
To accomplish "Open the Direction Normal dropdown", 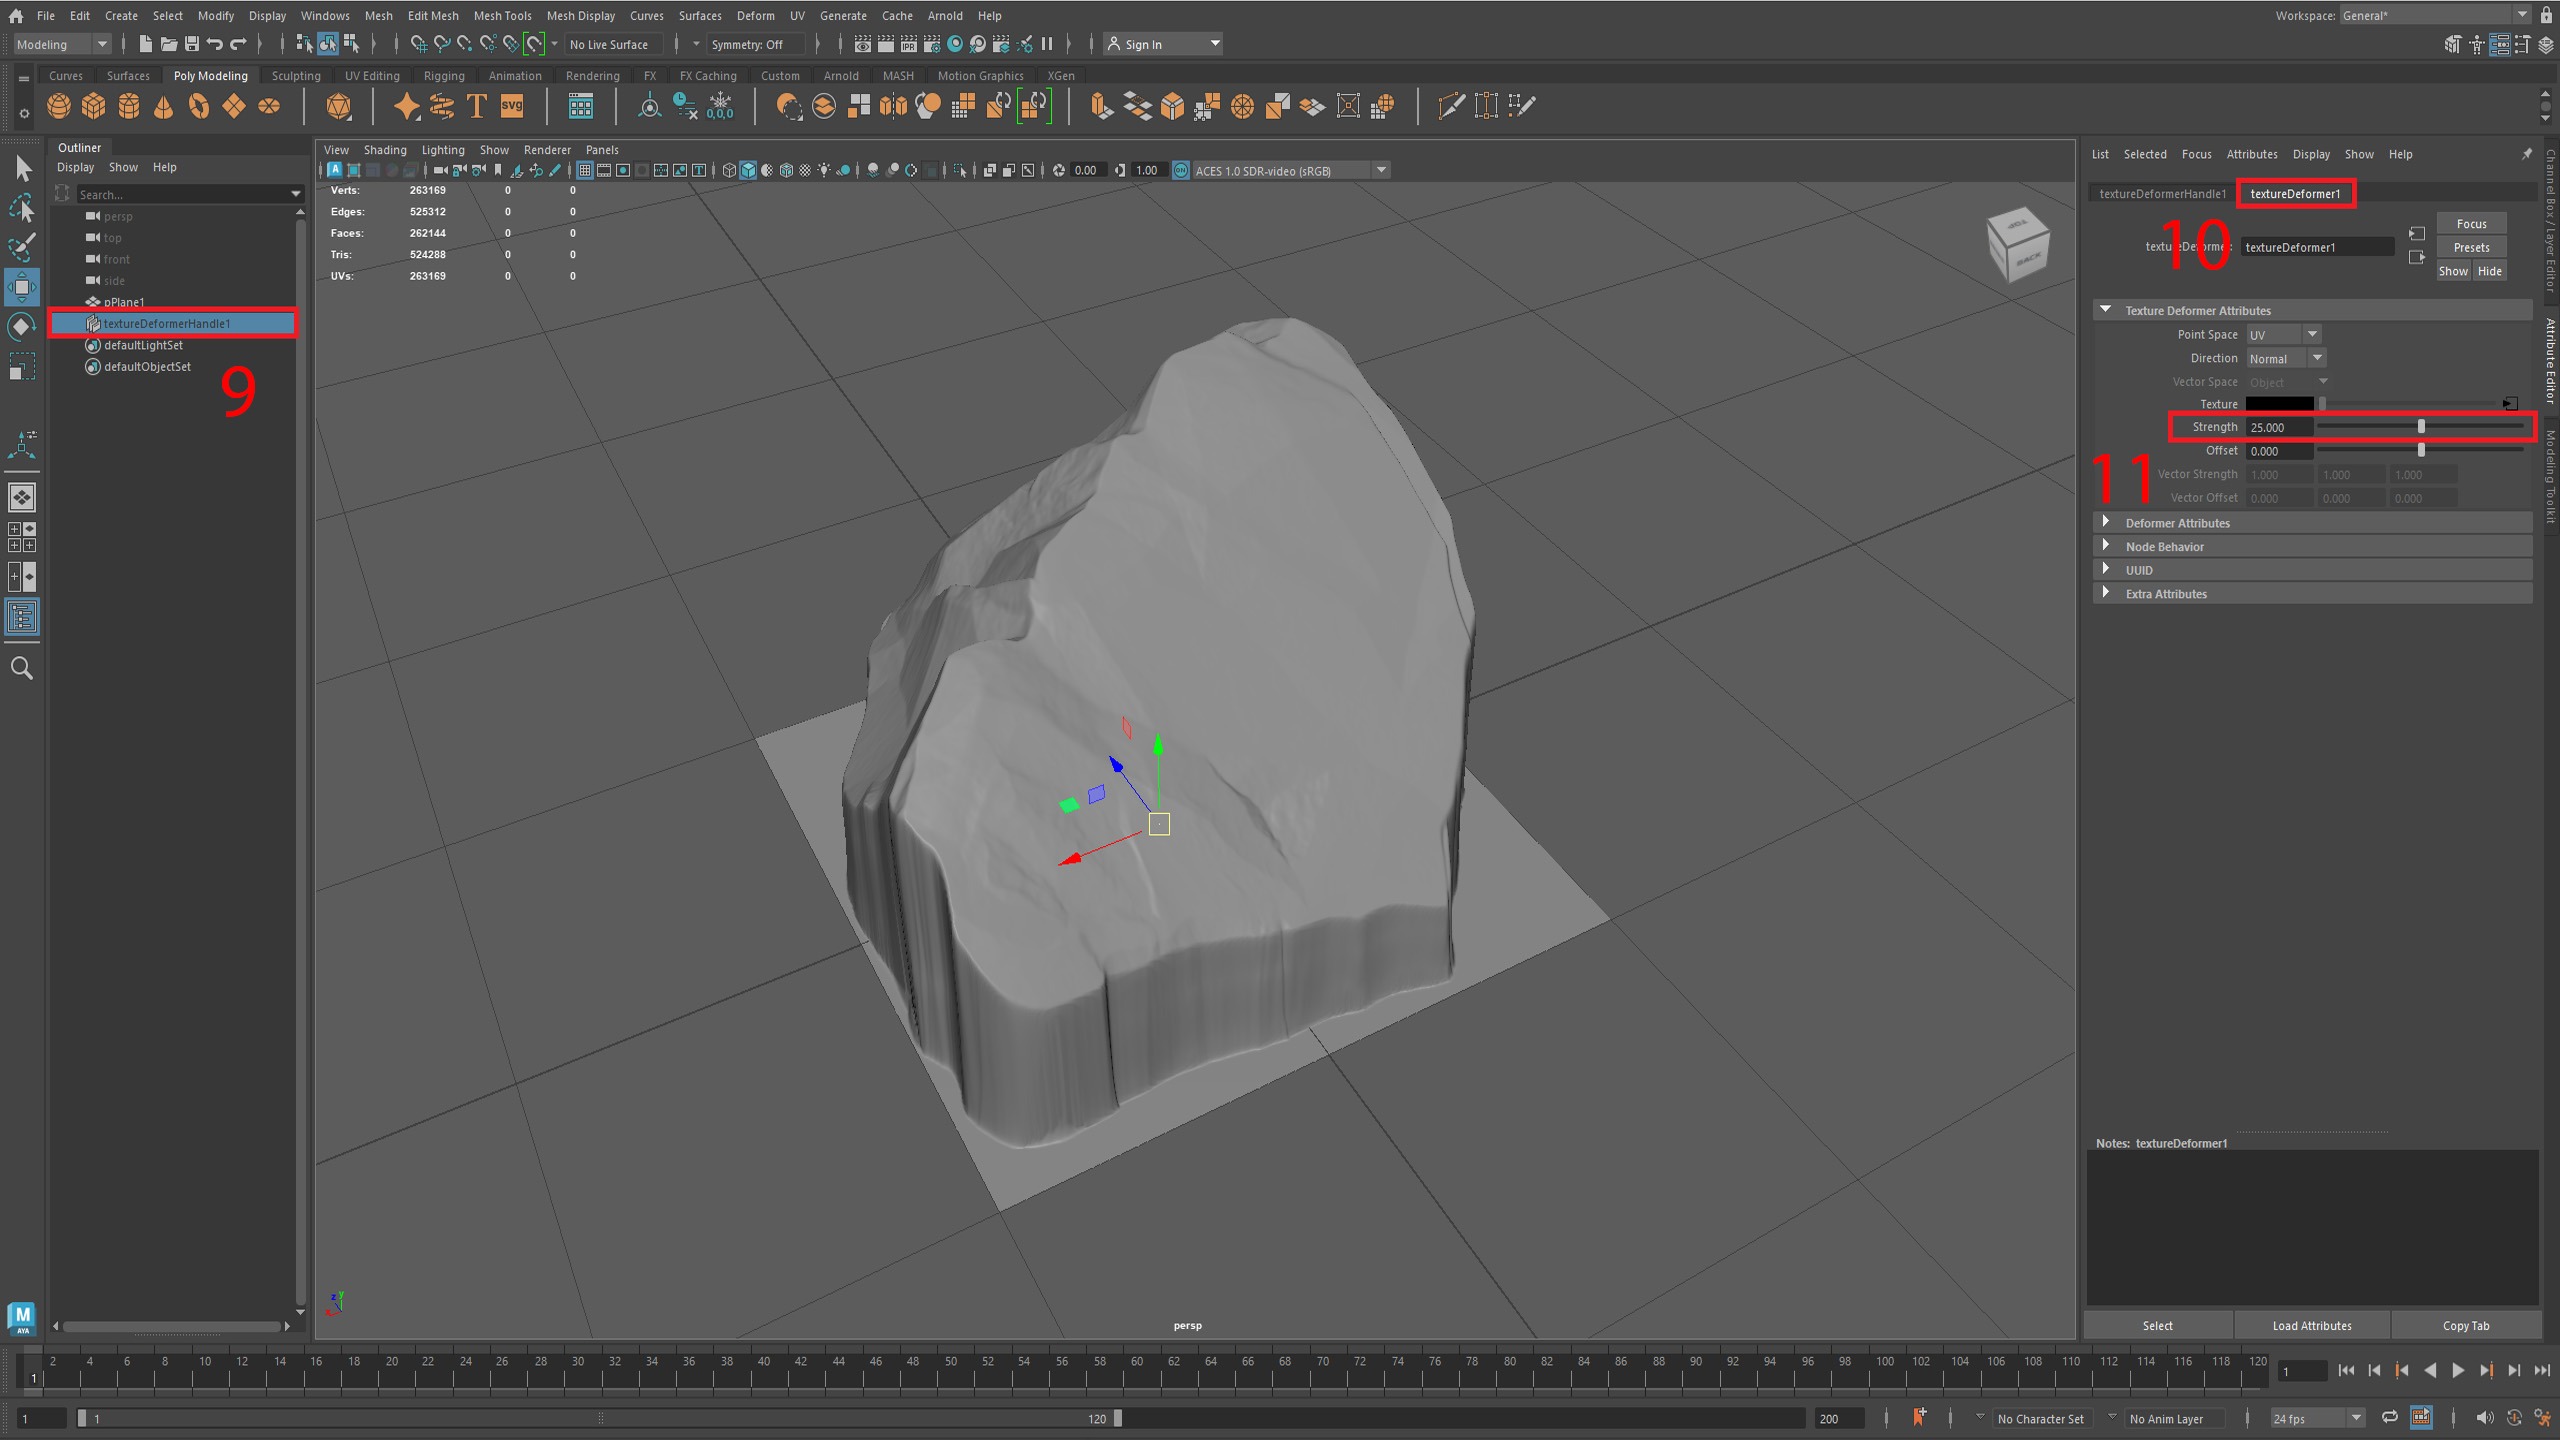I will pos(2286,359).
